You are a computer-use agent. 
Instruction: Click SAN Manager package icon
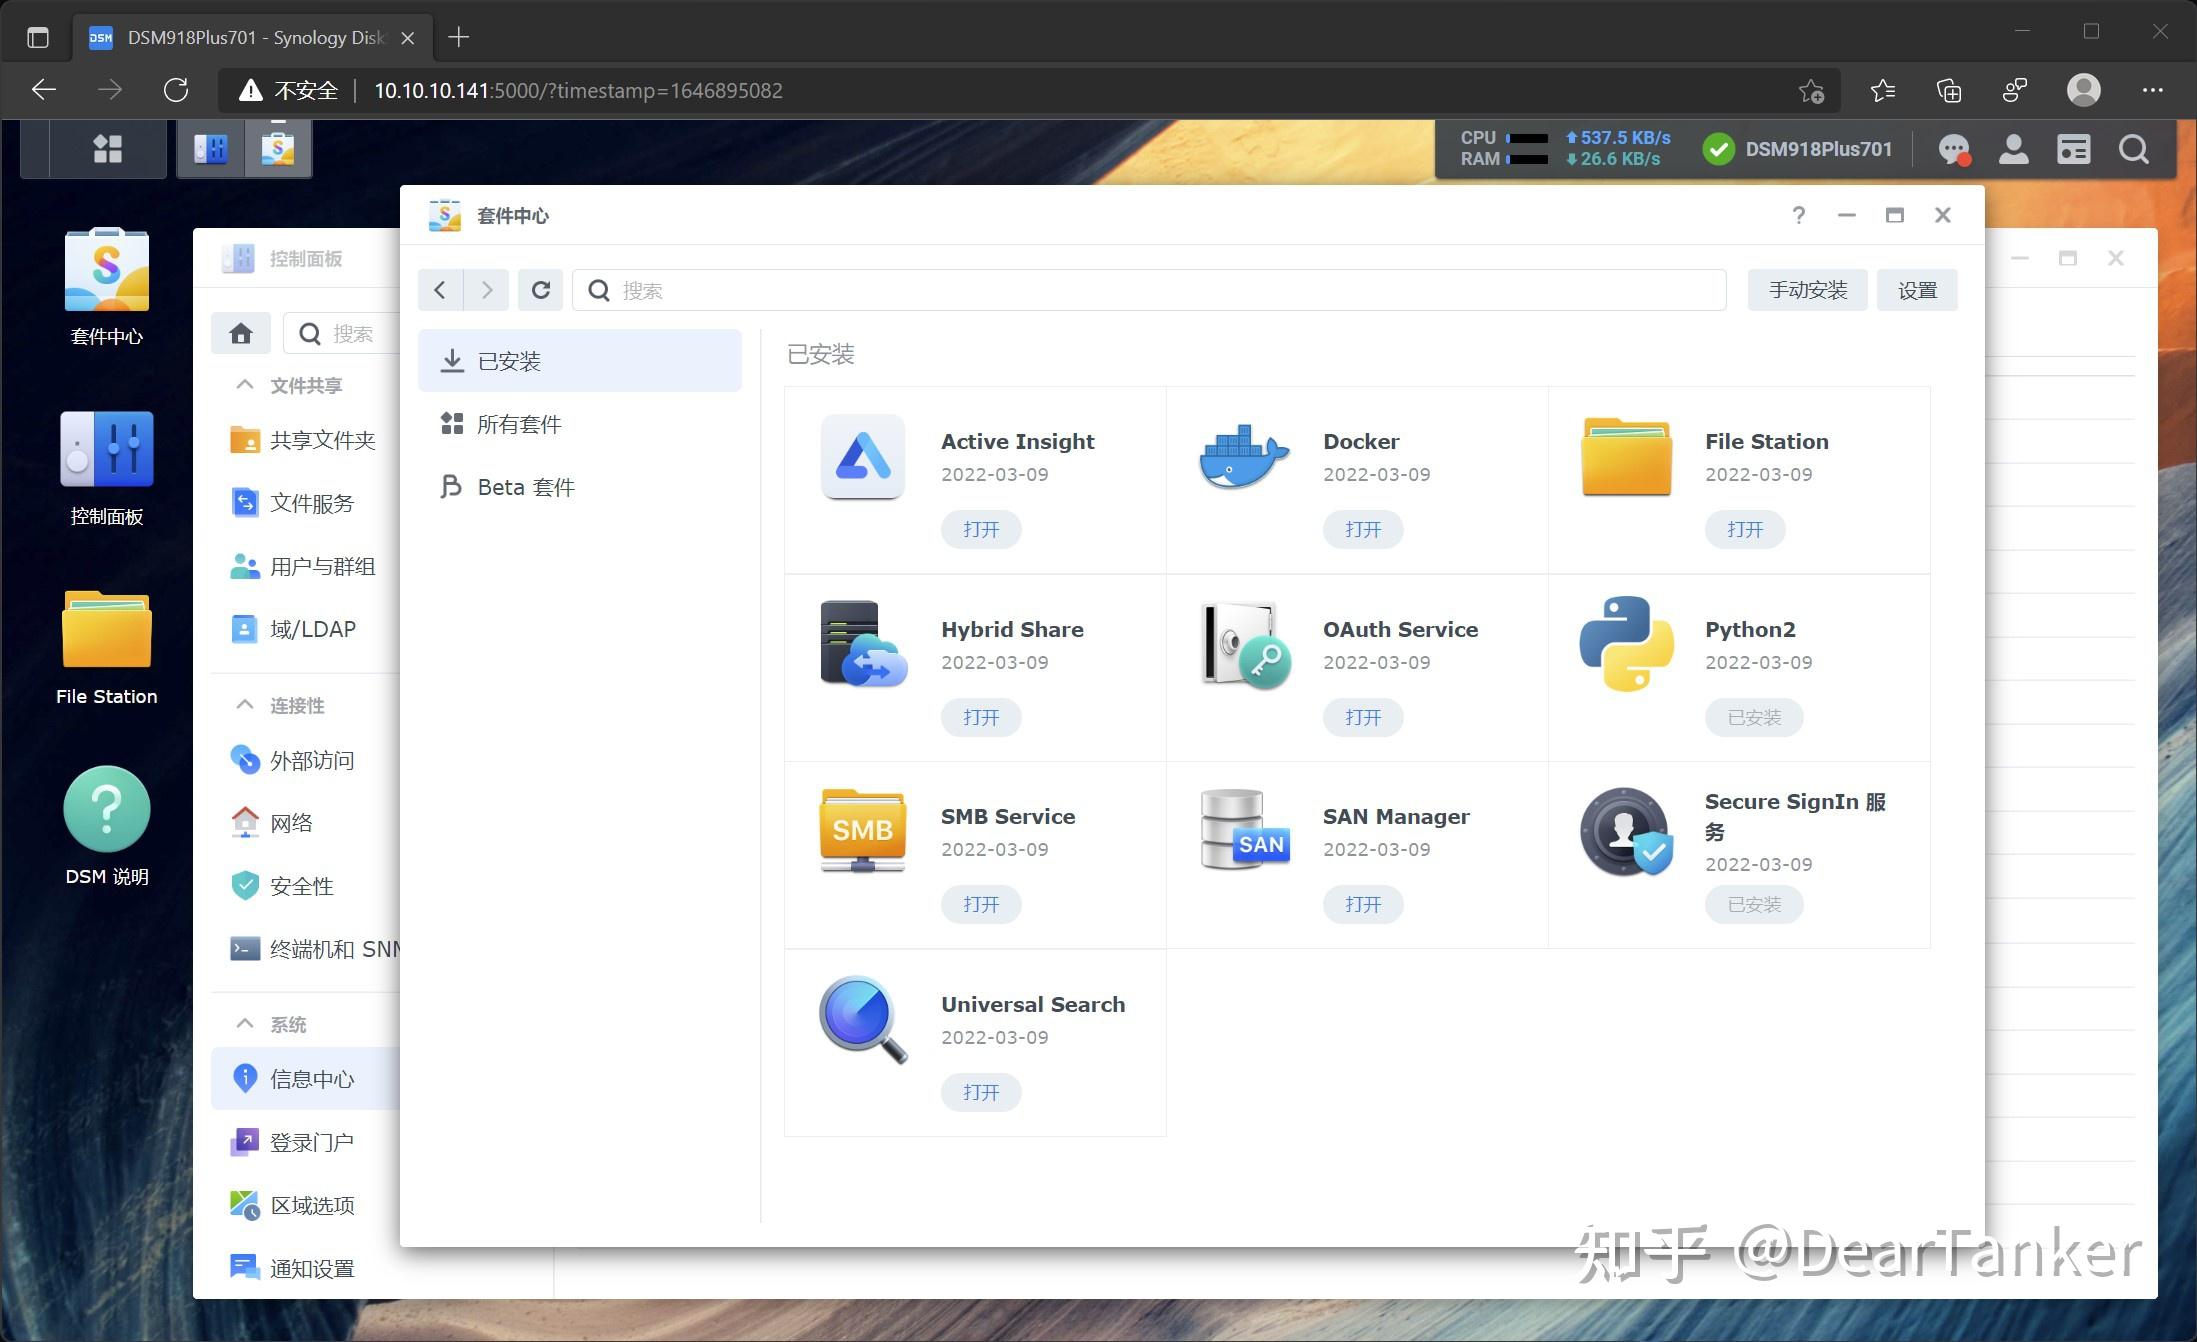pos(1244,830)
